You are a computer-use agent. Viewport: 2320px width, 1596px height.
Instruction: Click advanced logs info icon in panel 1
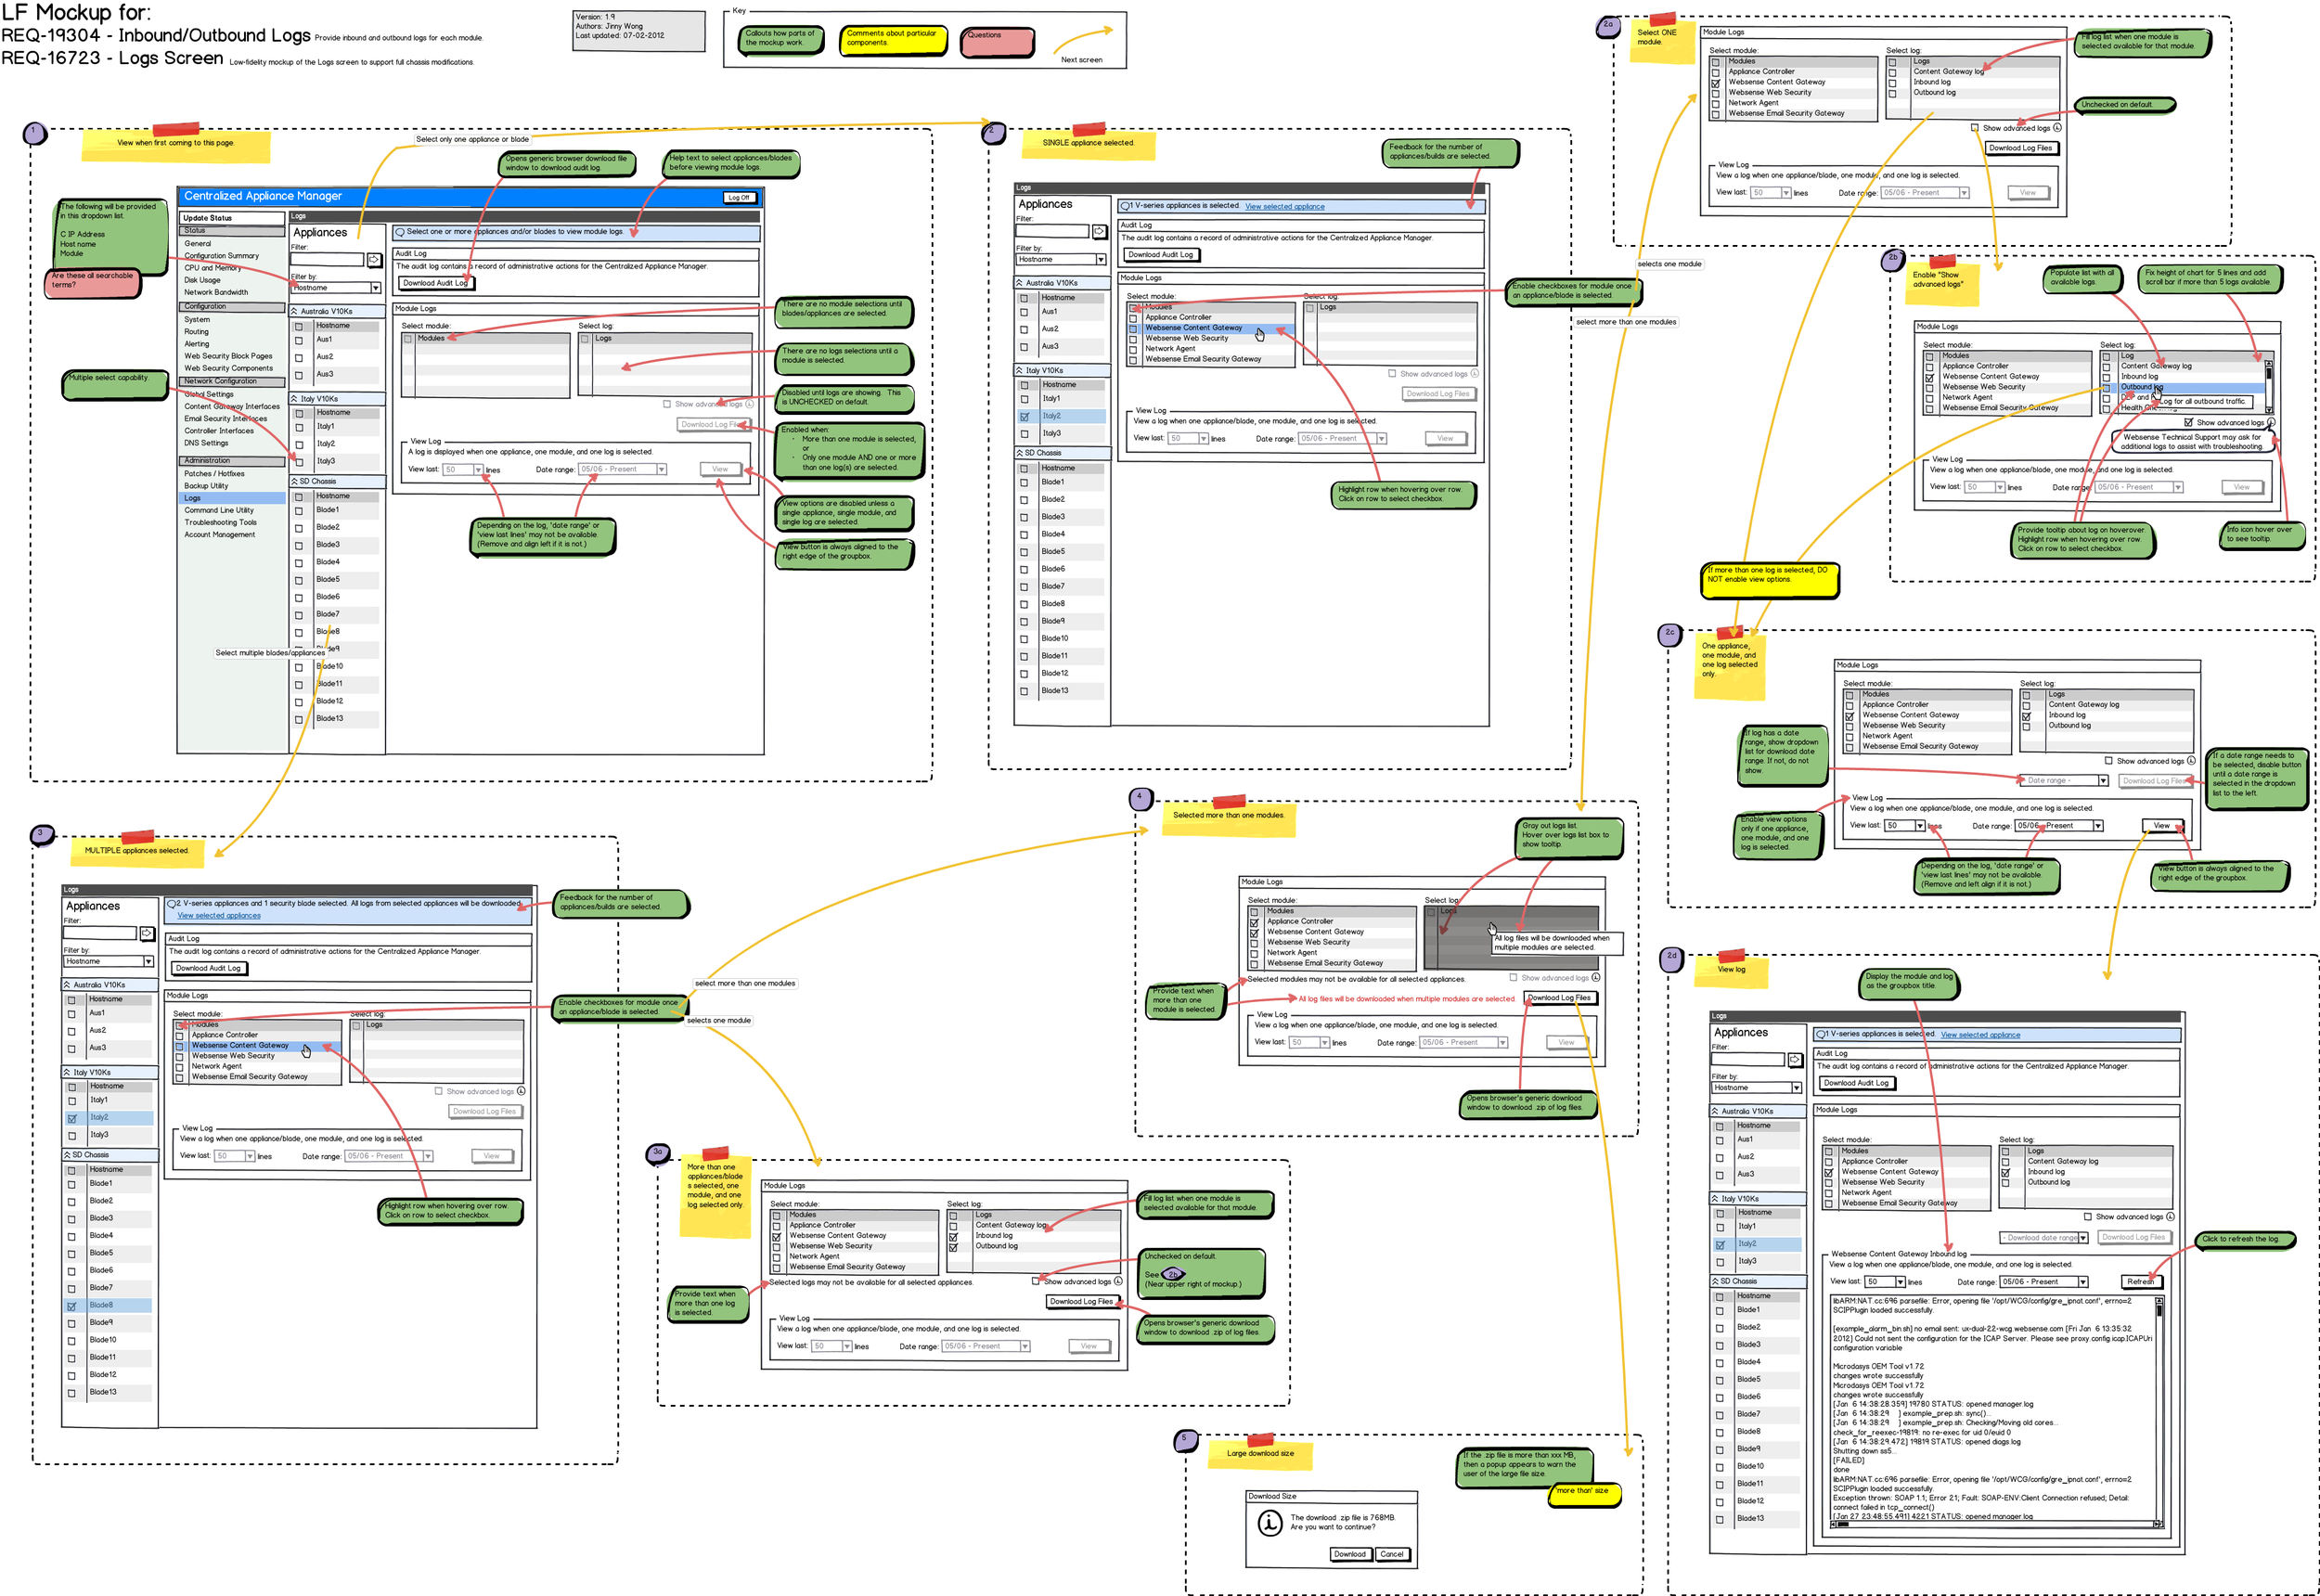pos(749,404)
